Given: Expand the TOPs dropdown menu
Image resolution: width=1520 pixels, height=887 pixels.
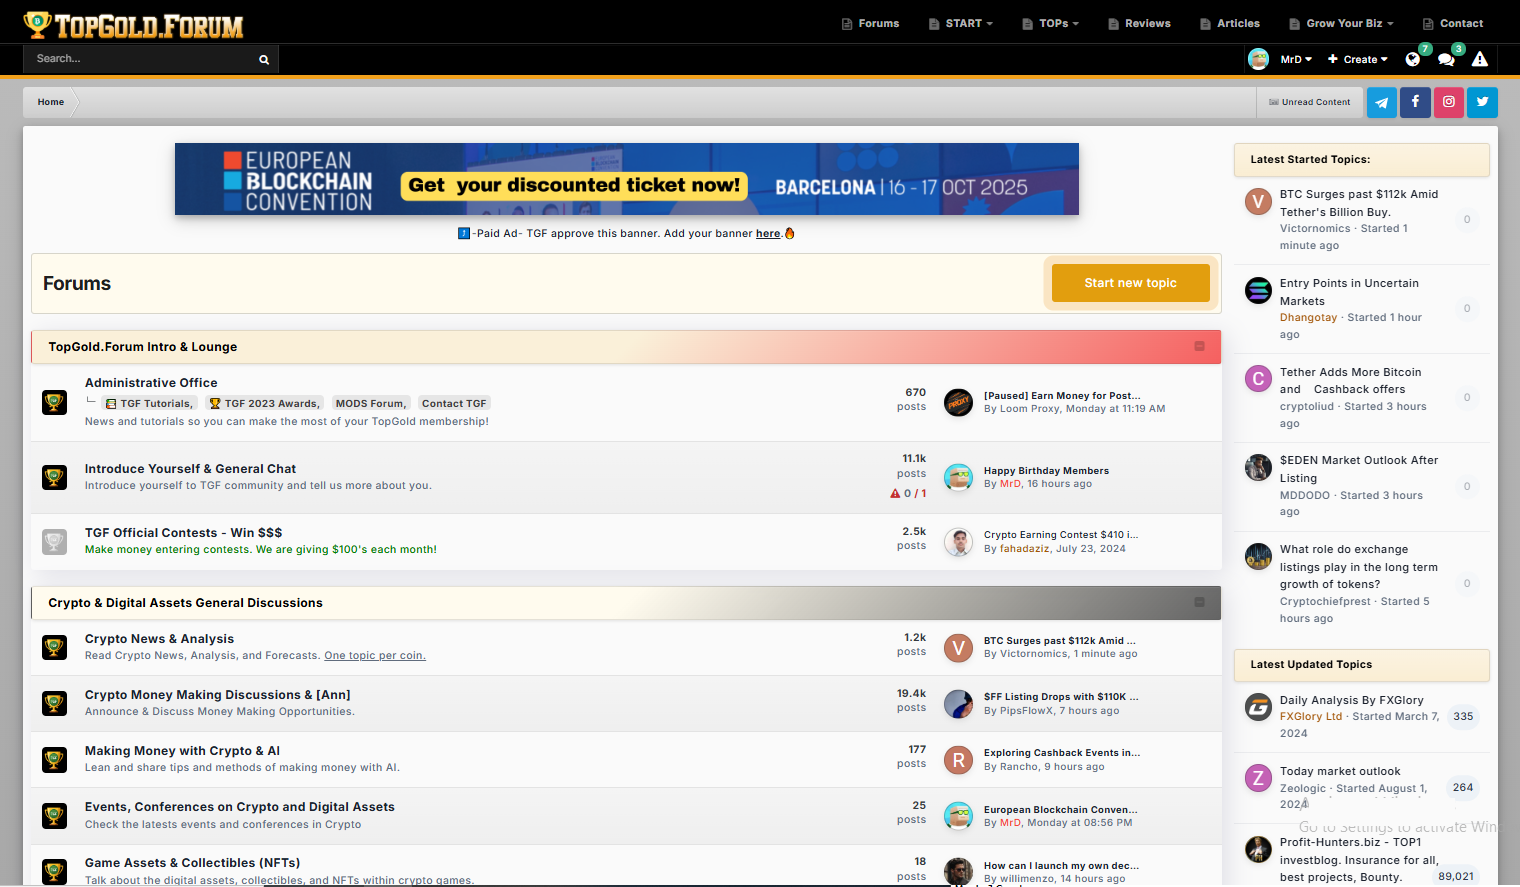Looking at the screenshot, I should (1051, 23).
